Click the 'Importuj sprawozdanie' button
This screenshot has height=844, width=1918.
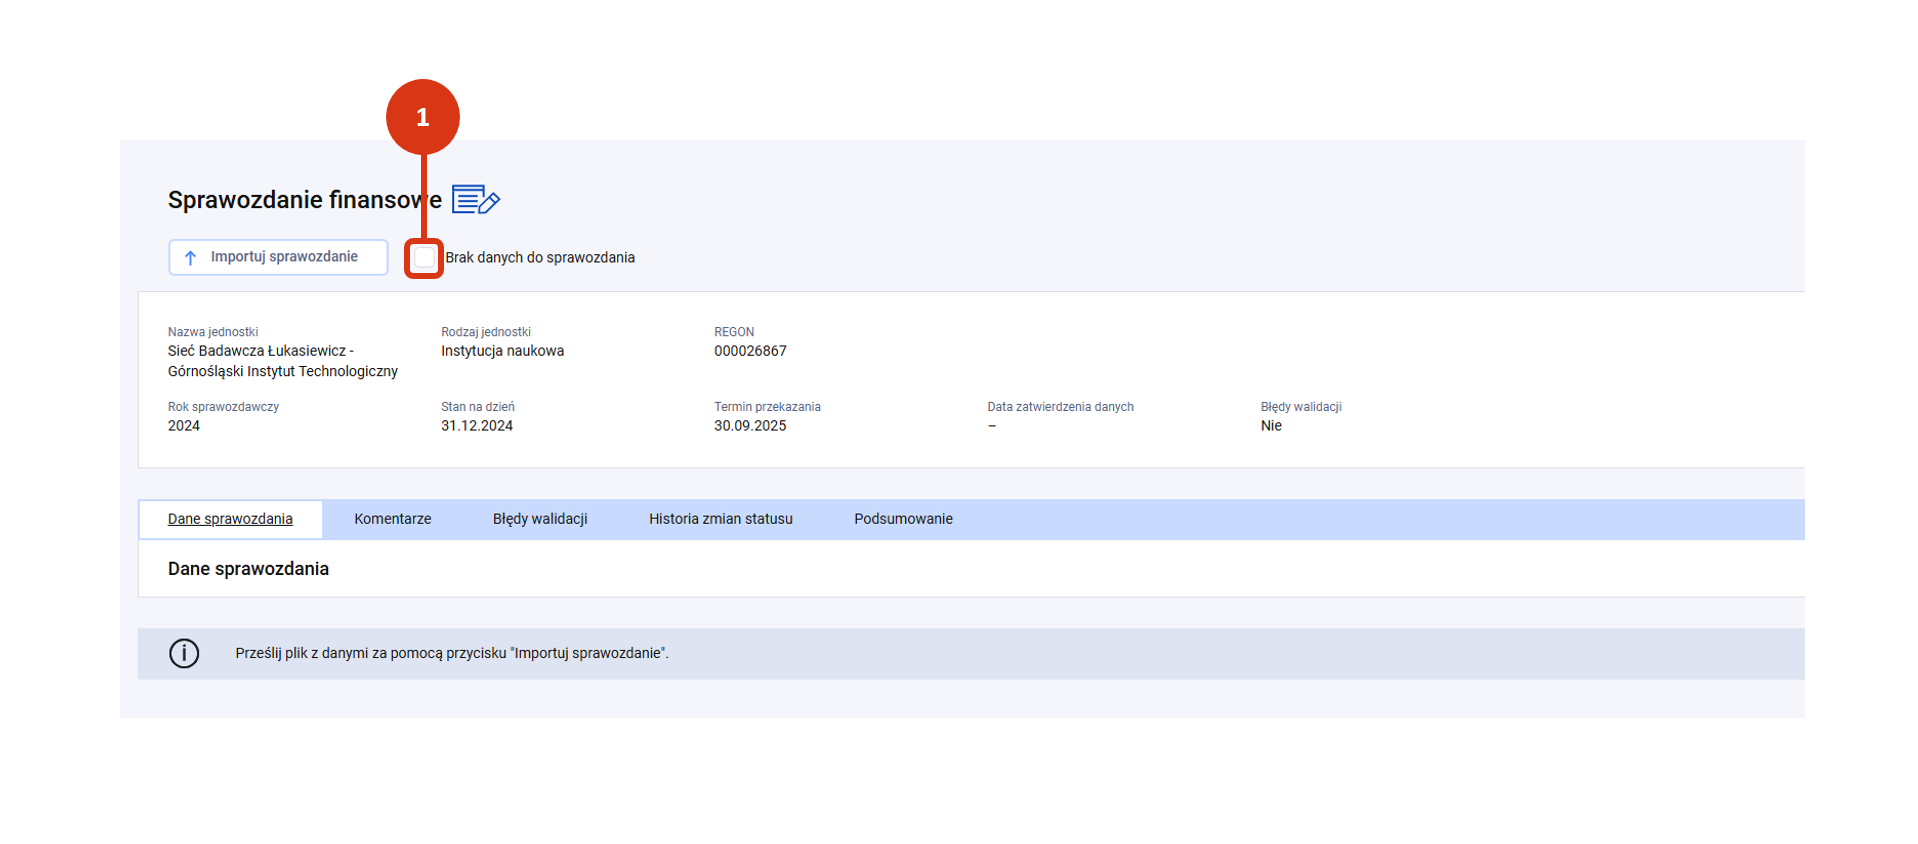[x=278, y=257]
